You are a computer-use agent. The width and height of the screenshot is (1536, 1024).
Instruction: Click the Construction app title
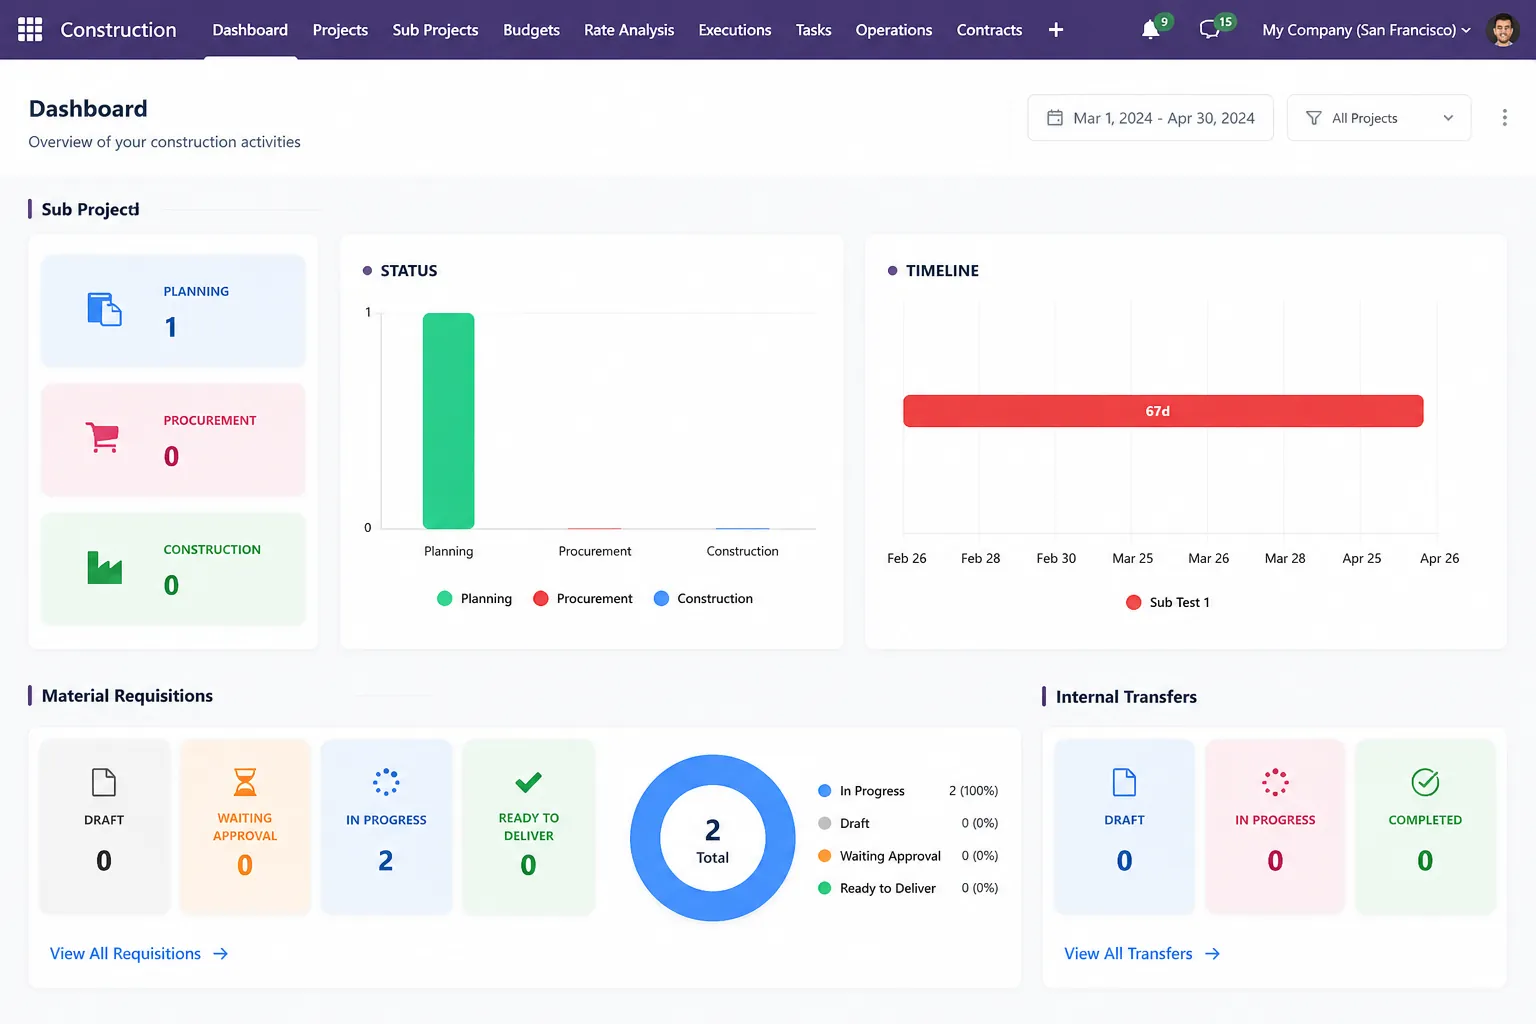(118, 30)
